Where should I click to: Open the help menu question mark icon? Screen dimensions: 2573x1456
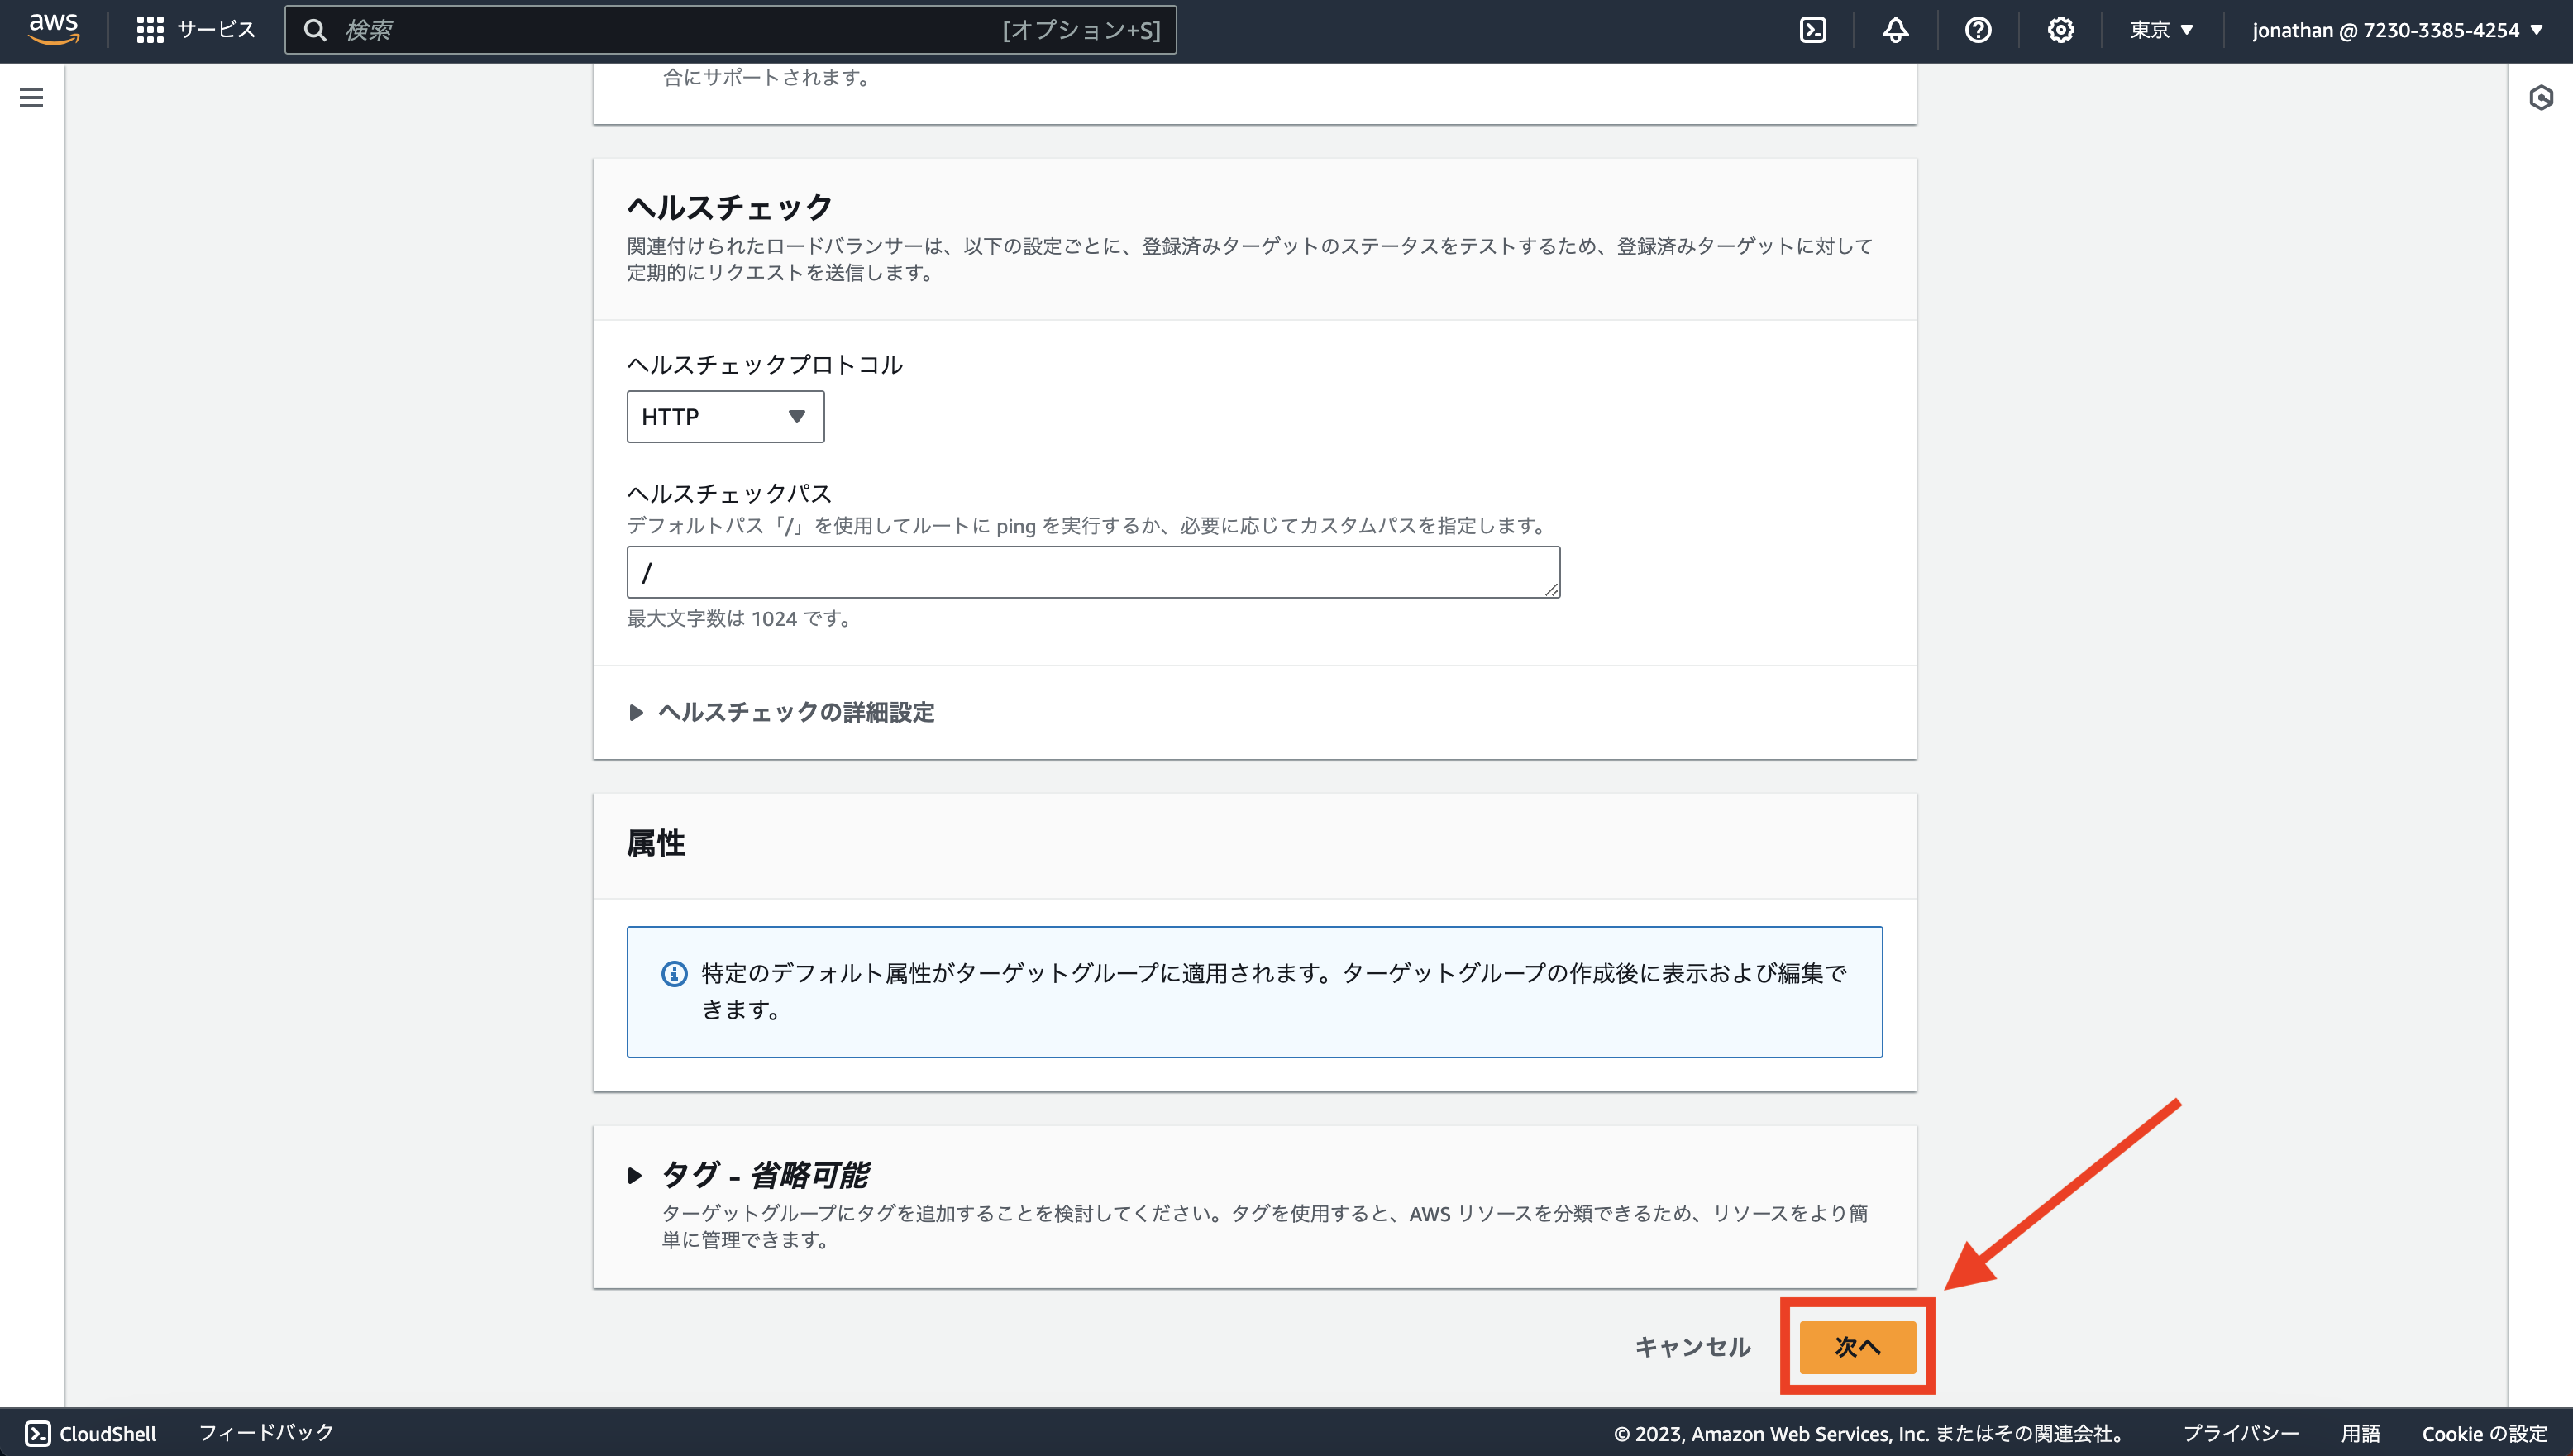1978,29
